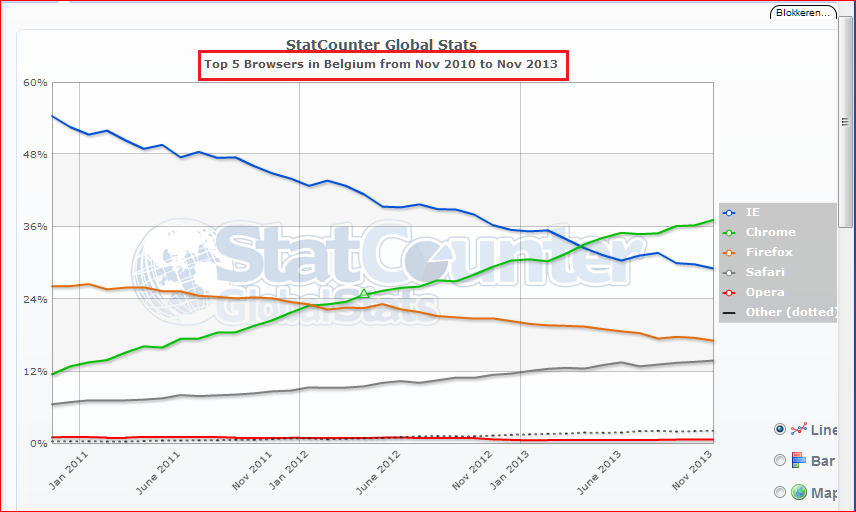856x512 pixels.
Task: Select the Map radio button
Action: click(x=780, y=492)
